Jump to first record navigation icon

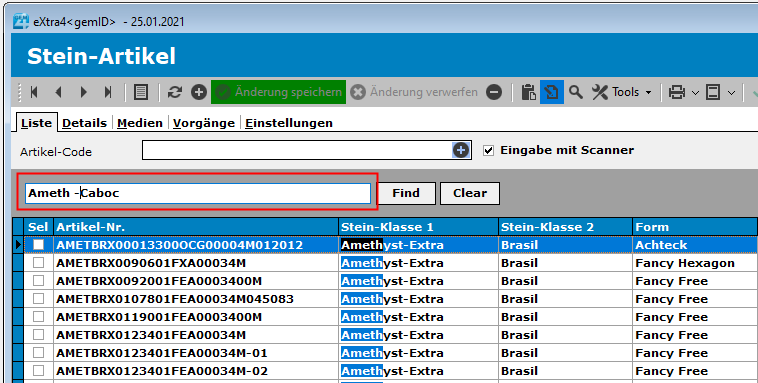34,92
